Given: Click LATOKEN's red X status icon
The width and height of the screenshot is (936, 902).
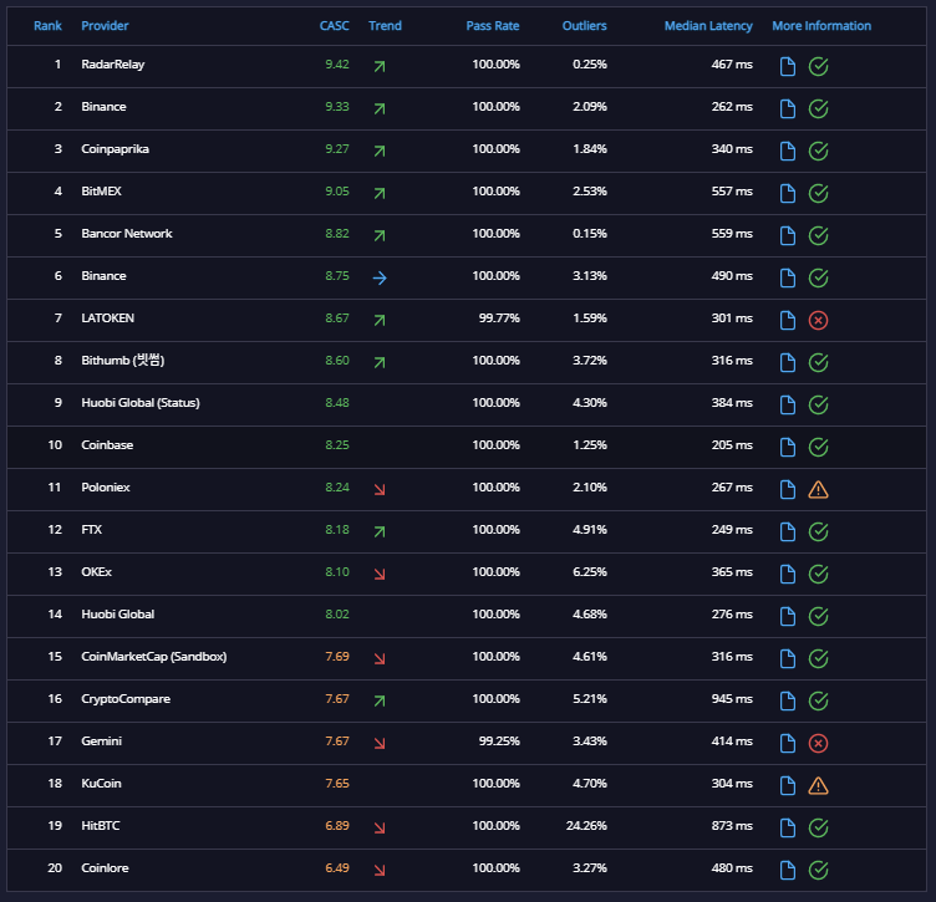Looking at the screenshot, I should (818, 321).
